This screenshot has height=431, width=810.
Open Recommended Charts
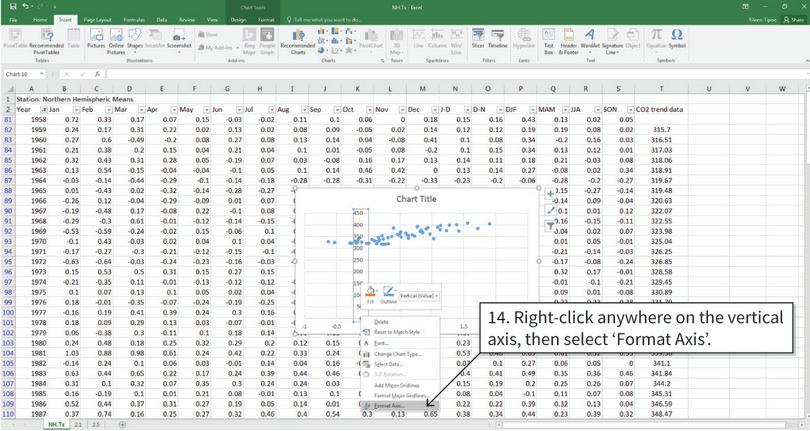(298, 41)
